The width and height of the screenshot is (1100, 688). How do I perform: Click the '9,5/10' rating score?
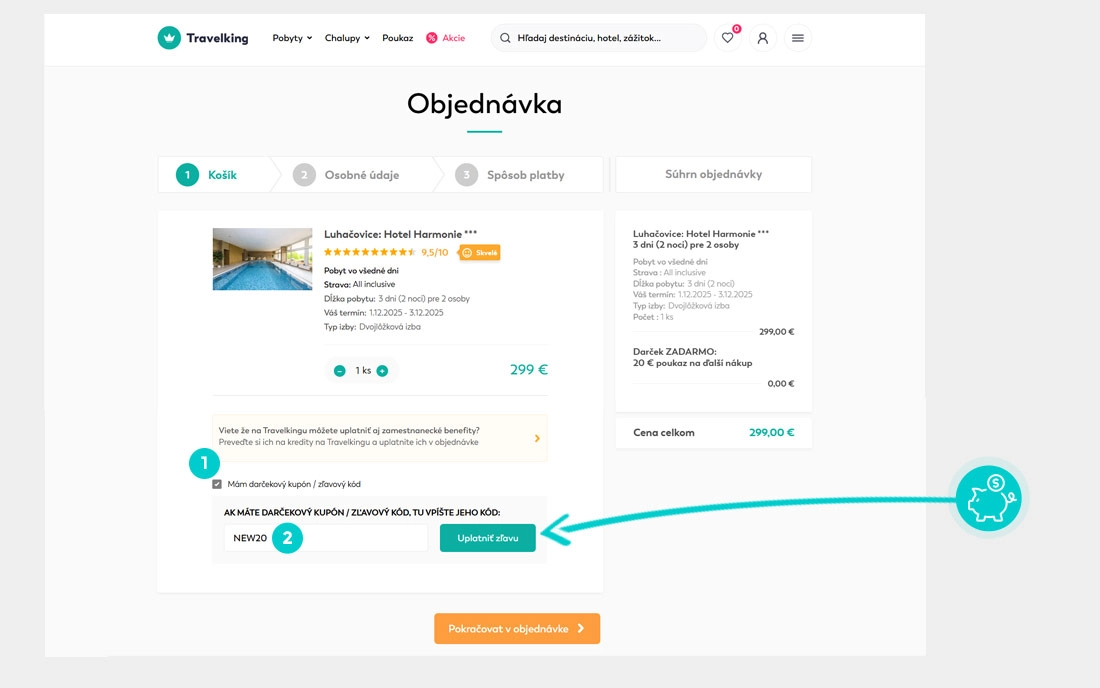click(x=434, y=252)
